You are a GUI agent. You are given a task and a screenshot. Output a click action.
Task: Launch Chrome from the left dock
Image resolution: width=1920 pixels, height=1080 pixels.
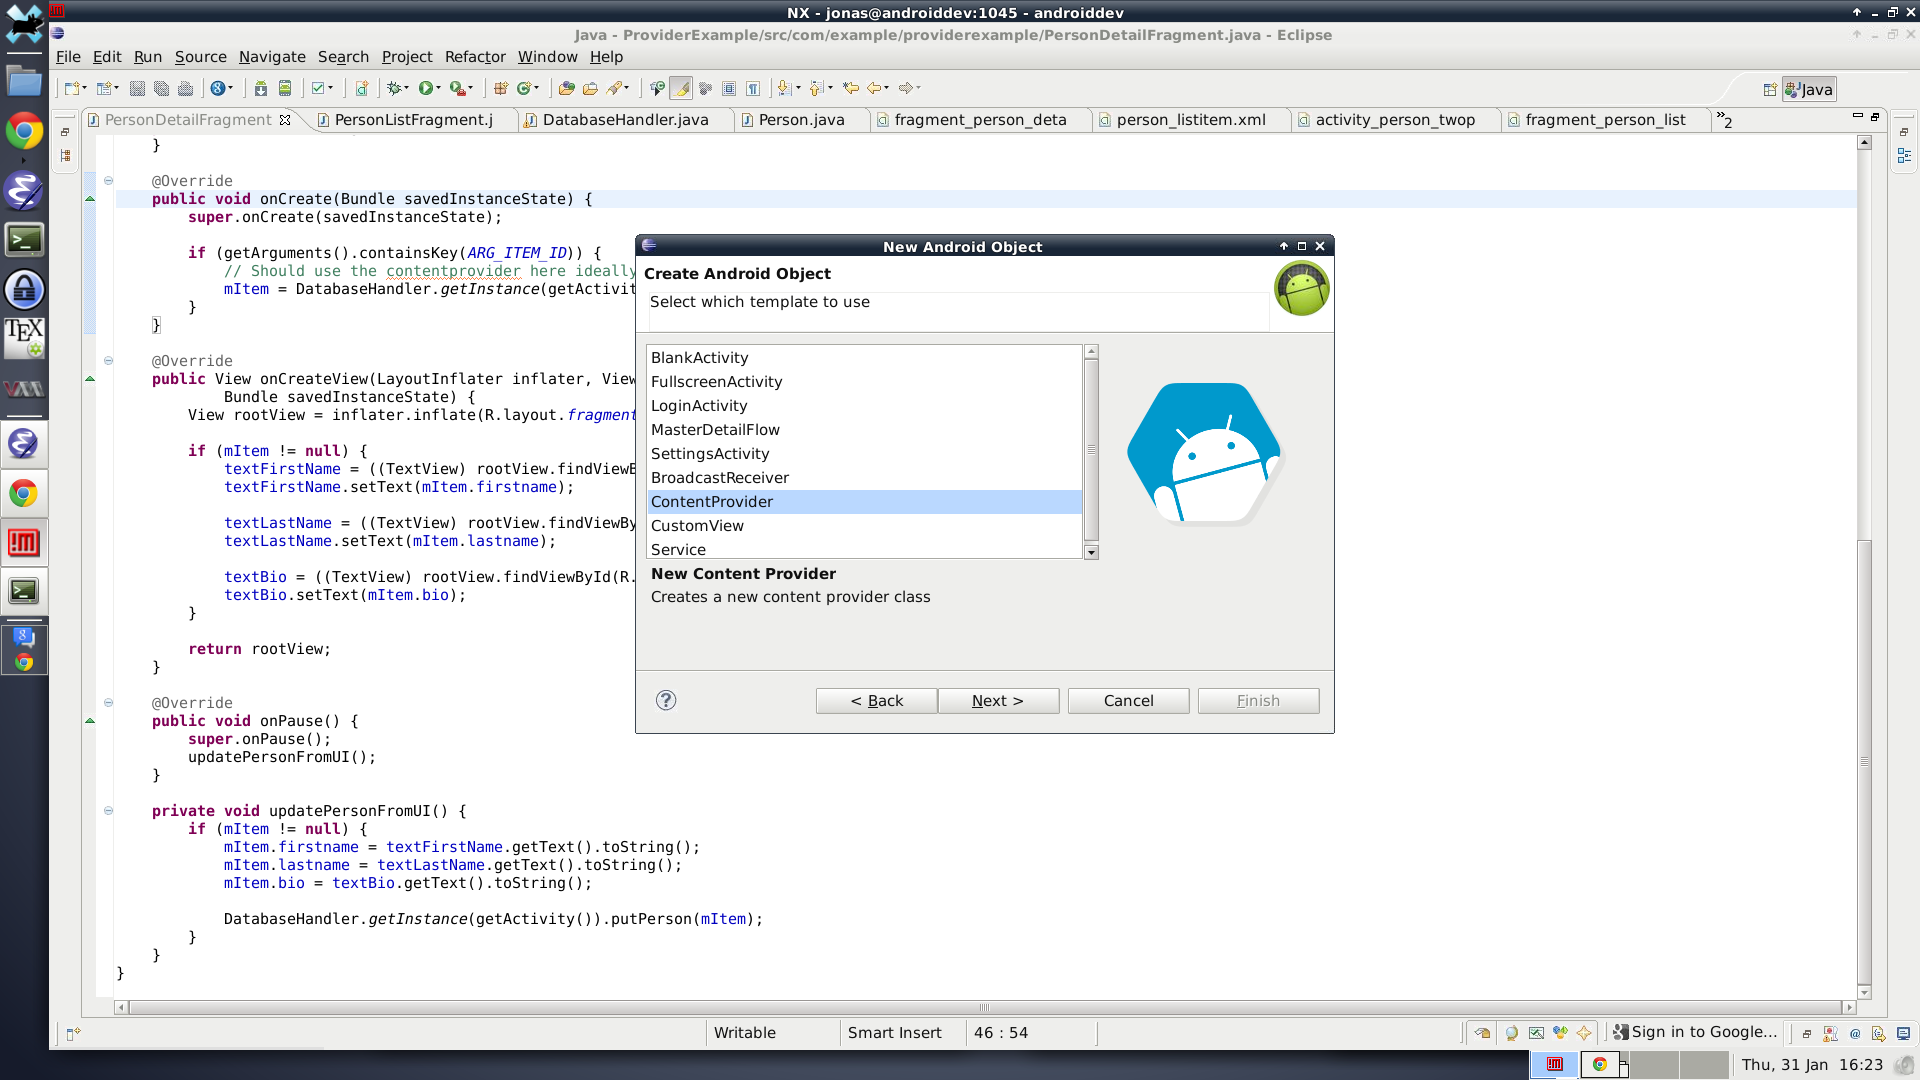click(24, 132)
